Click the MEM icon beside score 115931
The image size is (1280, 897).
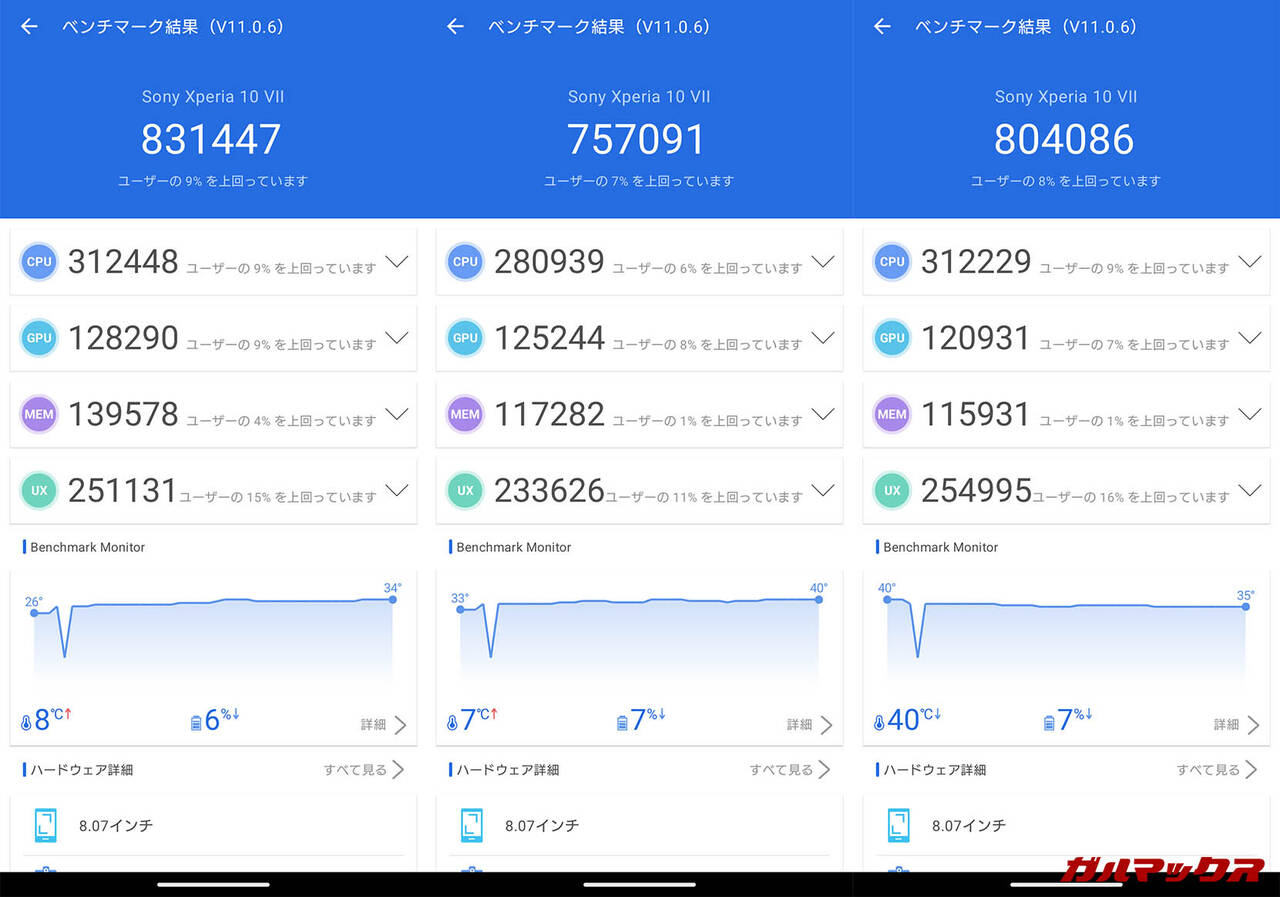tap(892, 414)
